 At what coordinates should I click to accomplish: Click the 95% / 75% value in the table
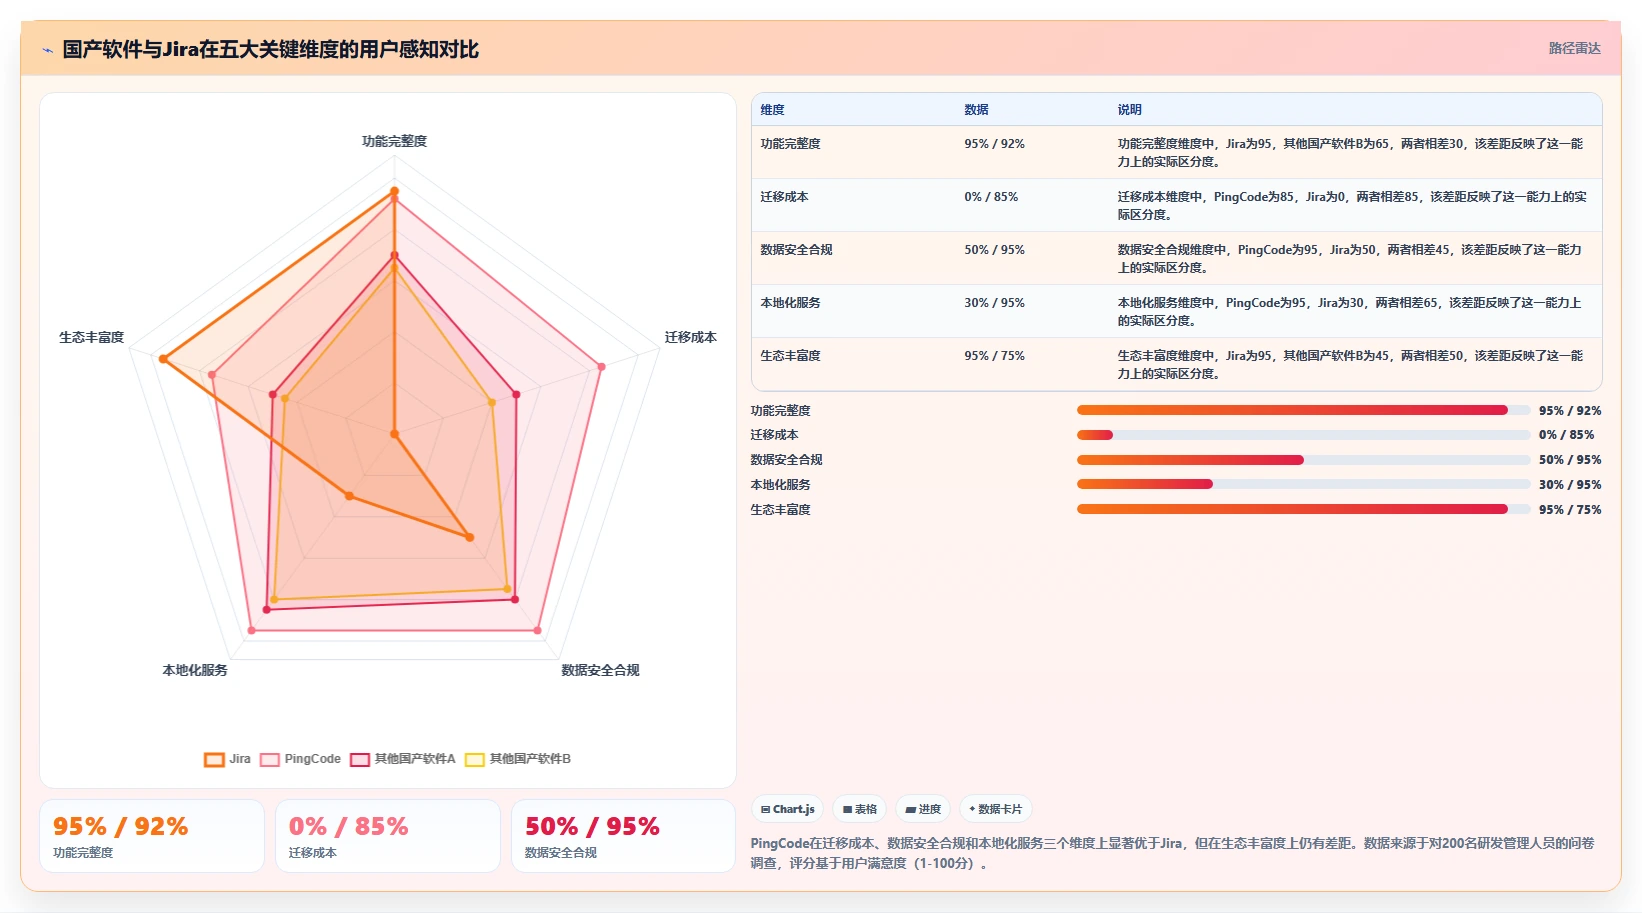click(994, 356)
